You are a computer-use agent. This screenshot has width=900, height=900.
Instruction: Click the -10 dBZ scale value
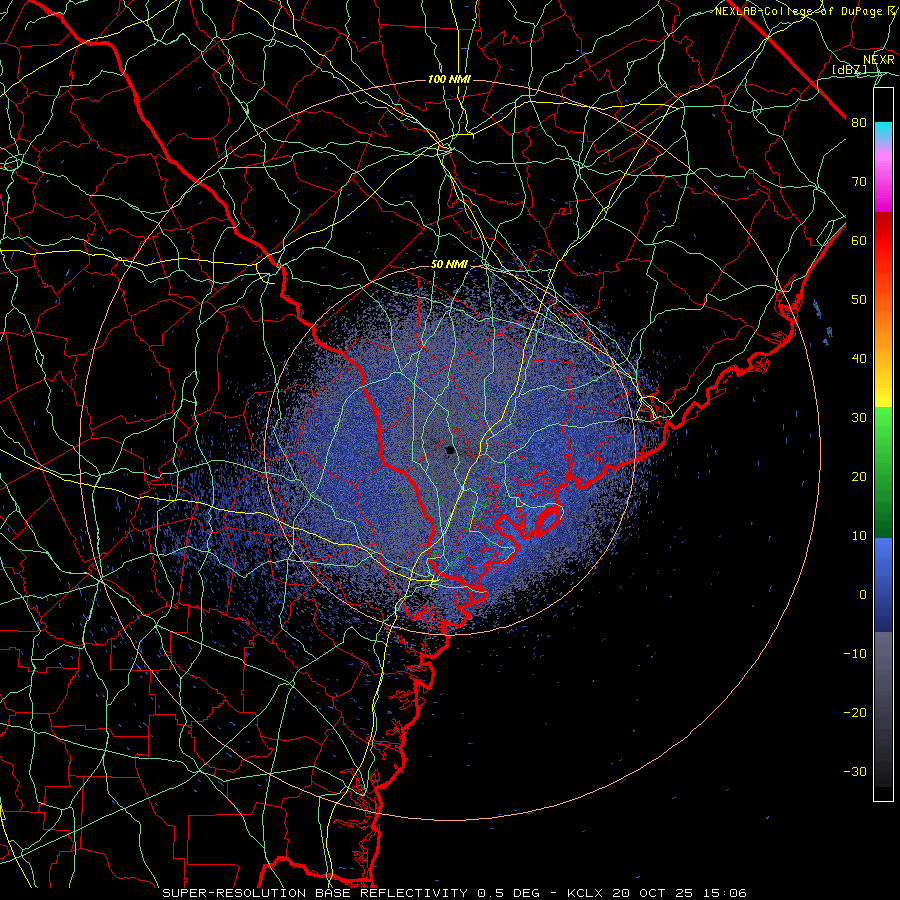[855, 654]
